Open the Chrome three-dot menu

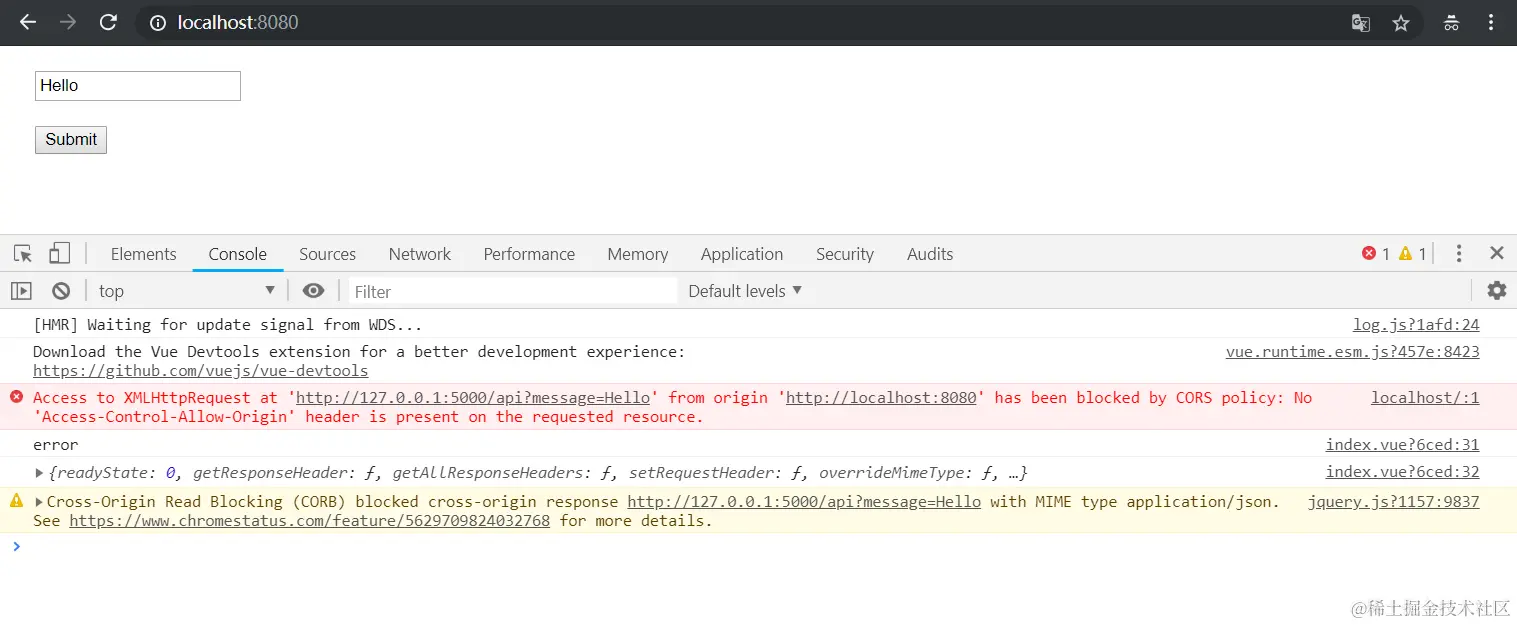point(1491,22)
